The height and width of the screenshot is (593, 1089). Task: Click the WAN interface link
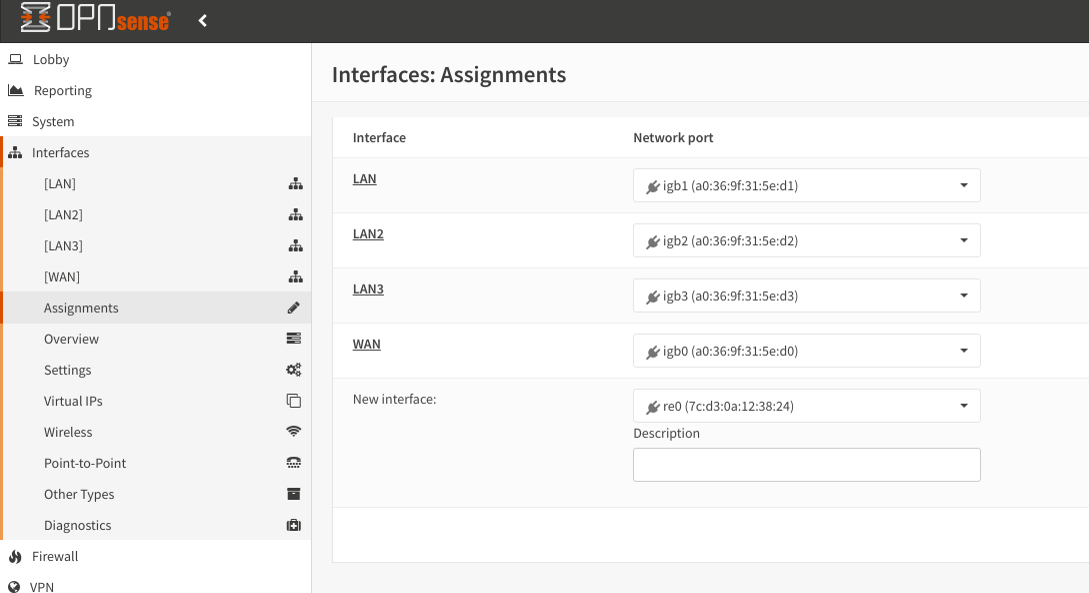[x=367, y=344]
